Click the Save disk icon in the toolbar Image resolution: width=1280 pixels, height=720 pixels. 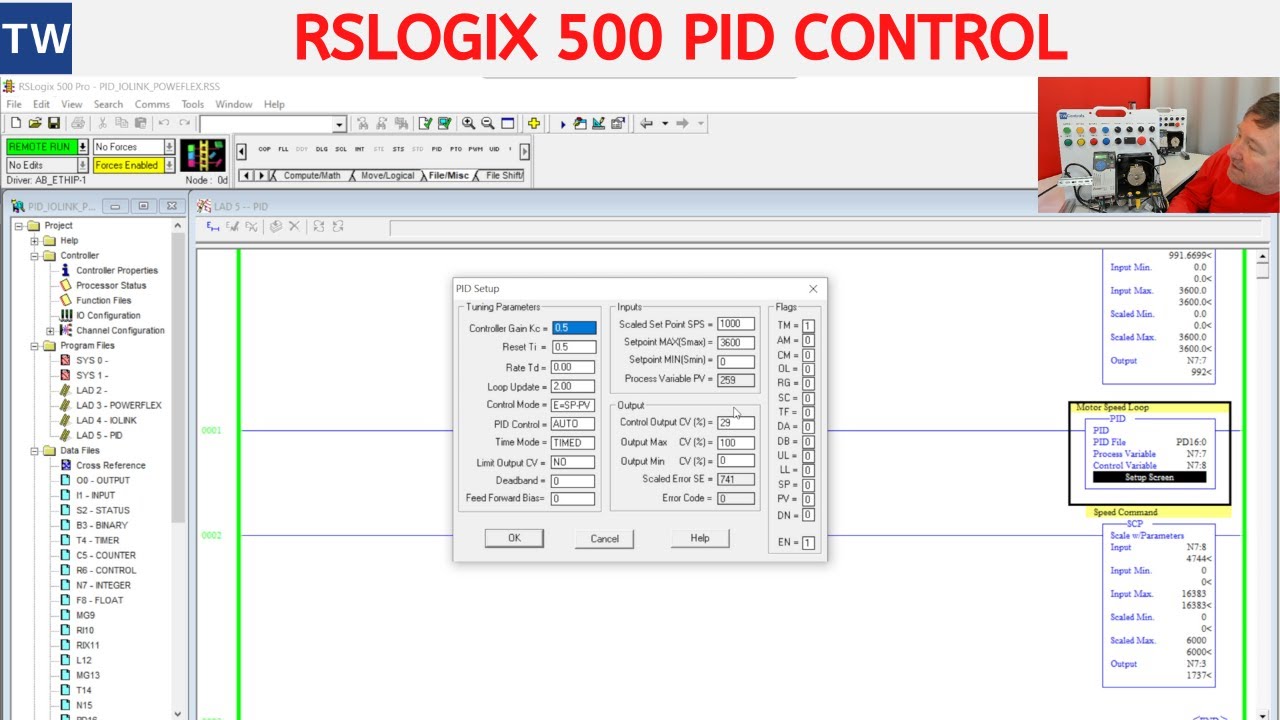click(54, 123)
